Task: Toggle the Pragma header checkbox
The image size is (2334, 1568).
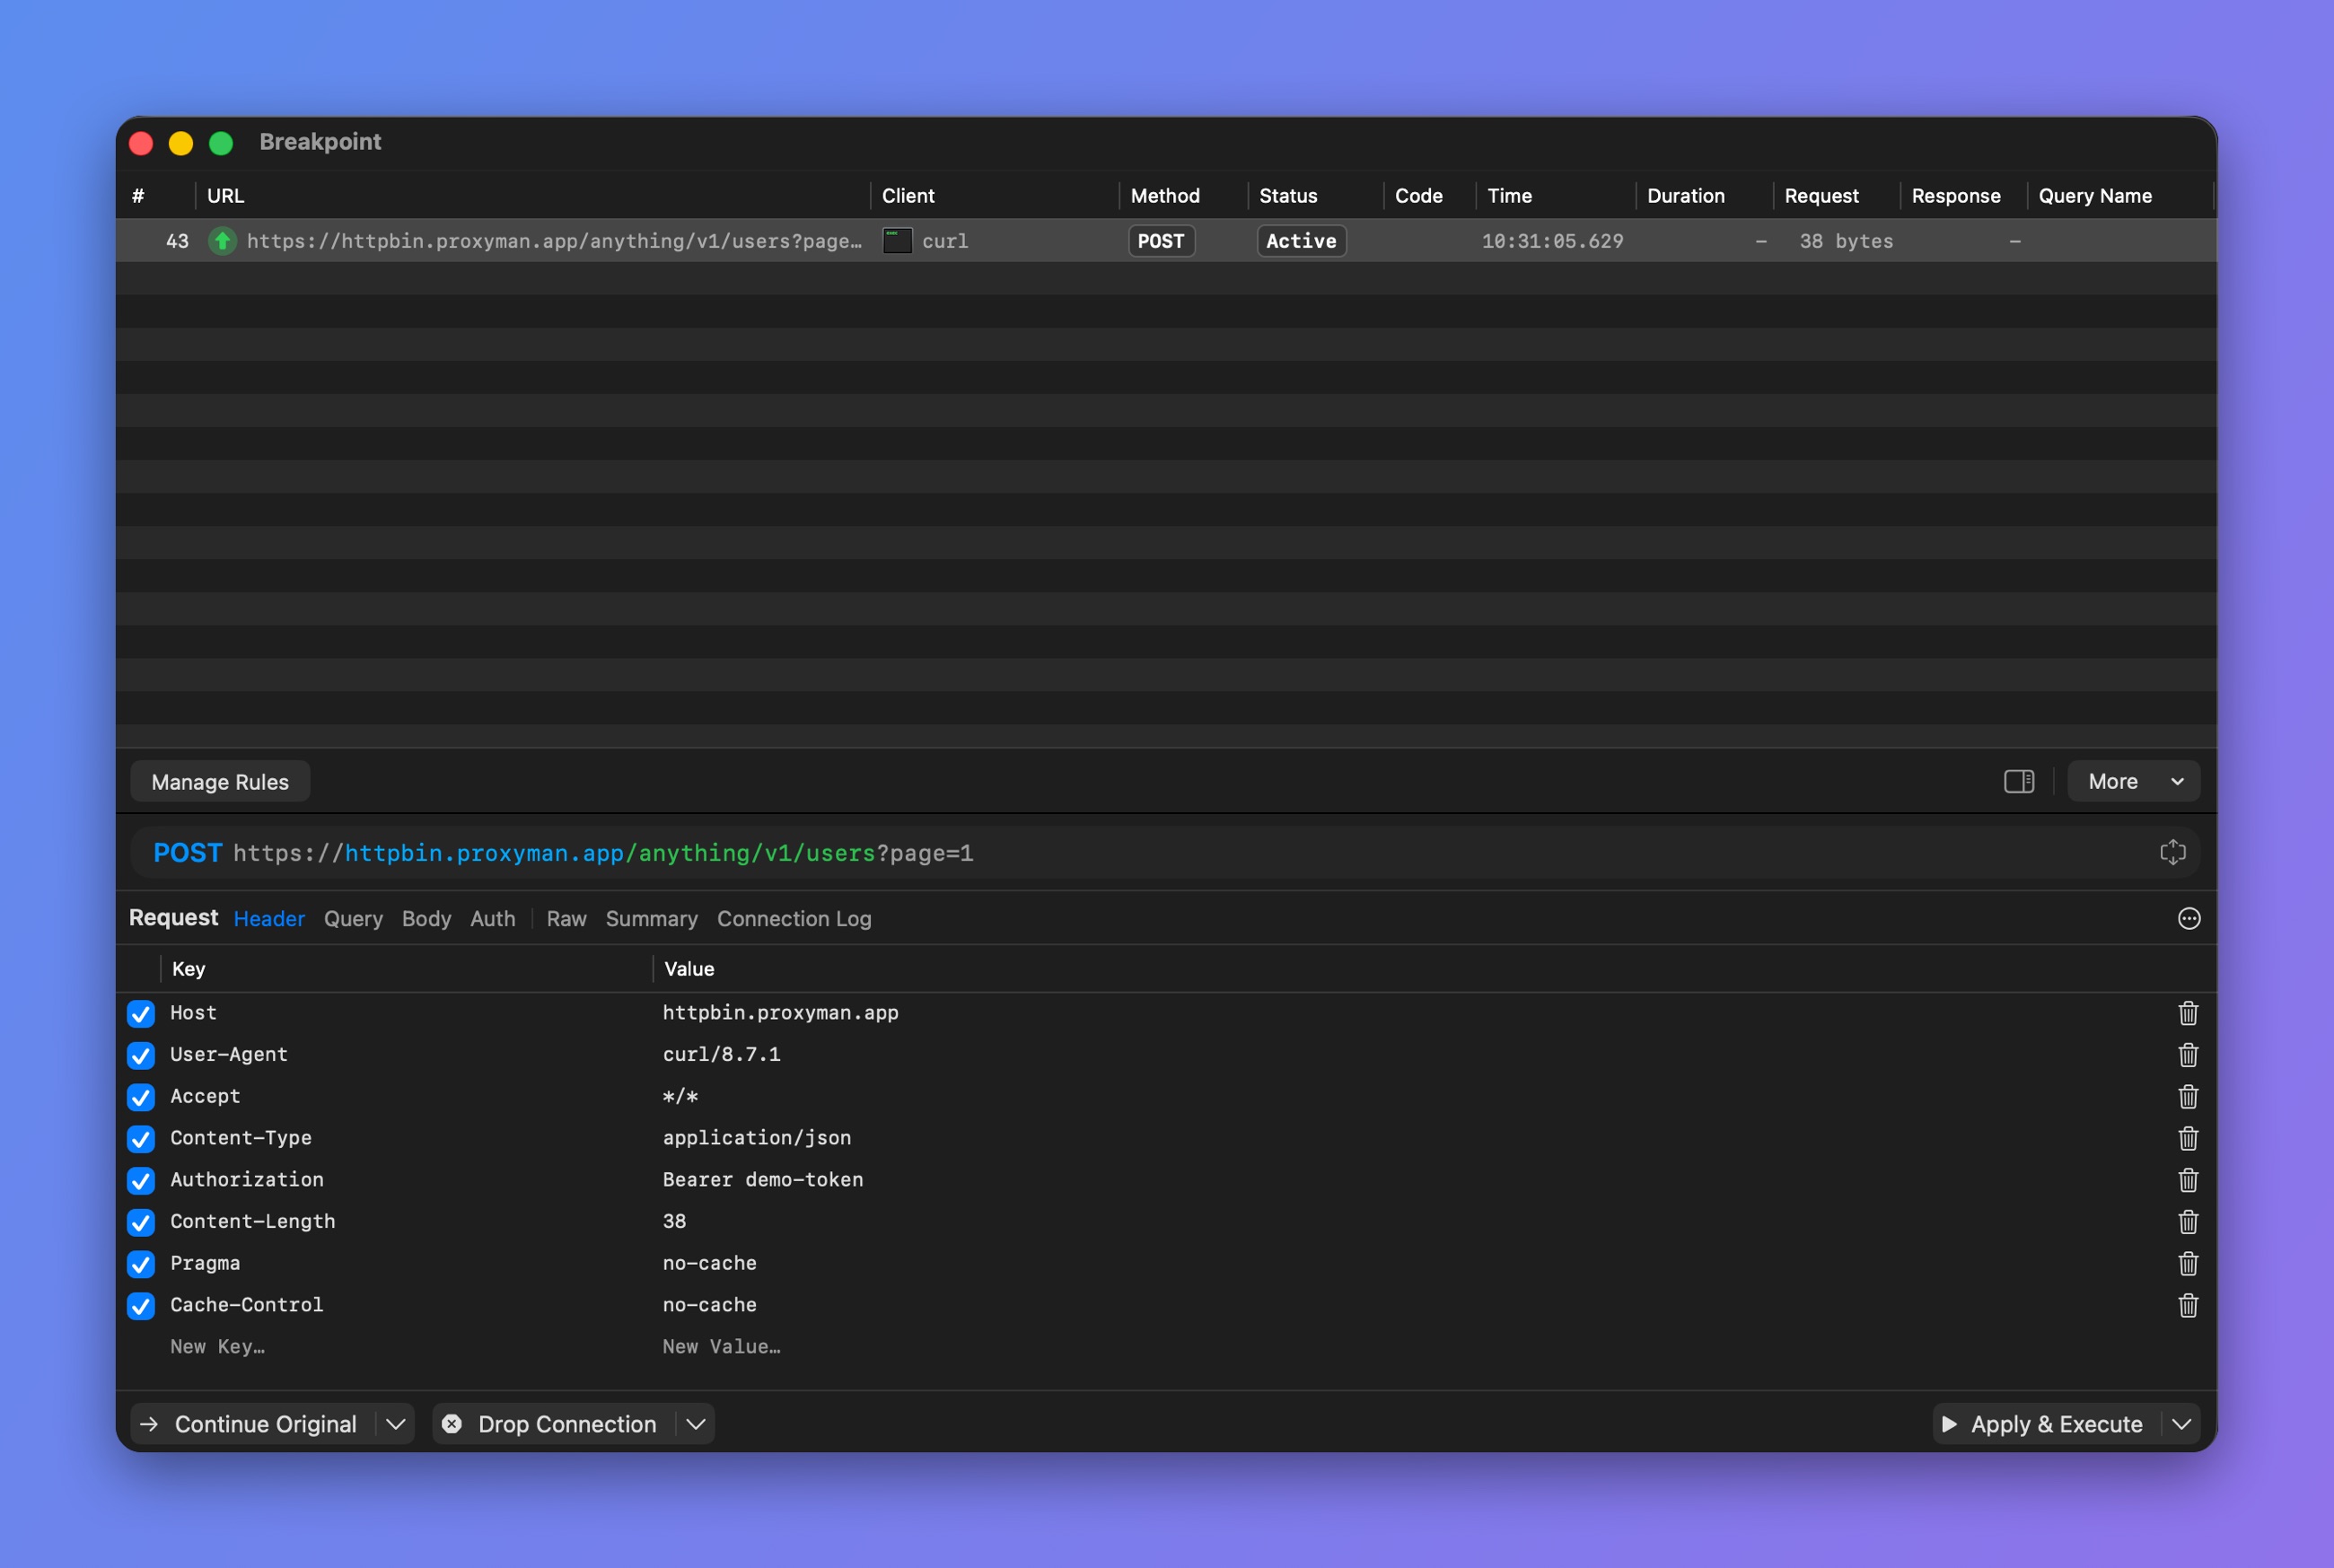Action: point(141,1264)
